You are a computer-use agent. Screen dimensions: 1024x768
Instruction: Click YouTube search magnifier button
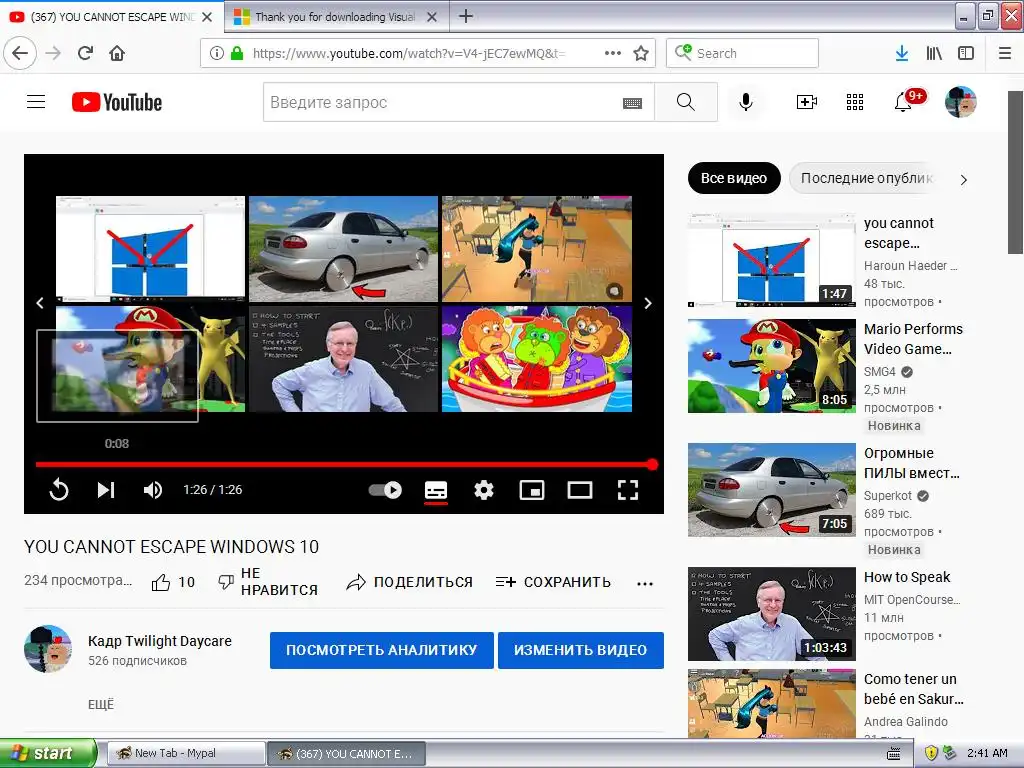pyautogui.click(x=686, y=102)
